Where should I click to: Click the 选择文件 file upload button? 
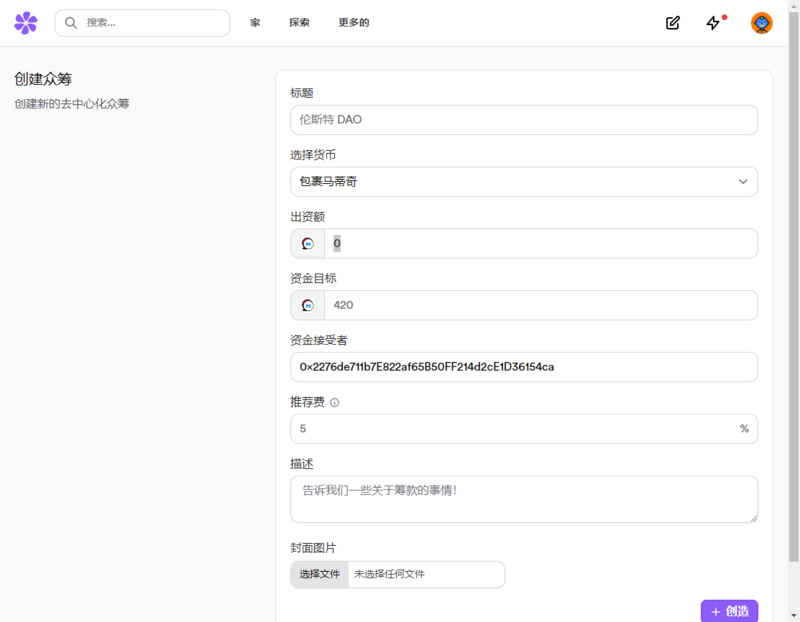tap(319, 574)
